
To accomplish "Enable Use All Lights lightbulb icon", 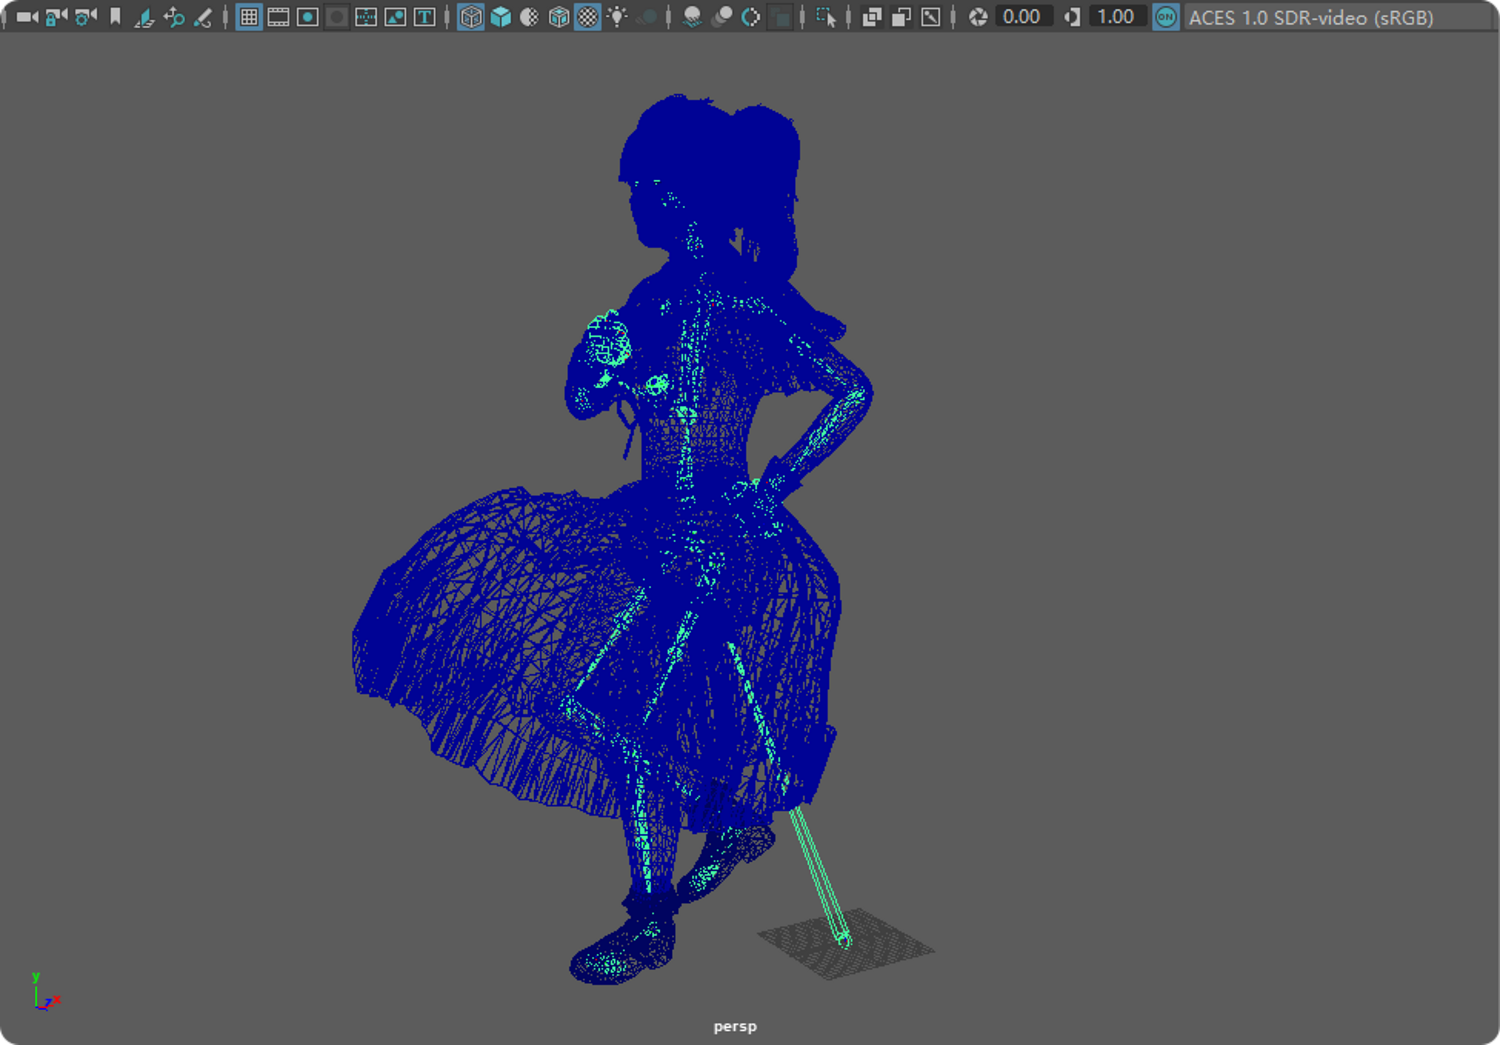I will (618, 17).
